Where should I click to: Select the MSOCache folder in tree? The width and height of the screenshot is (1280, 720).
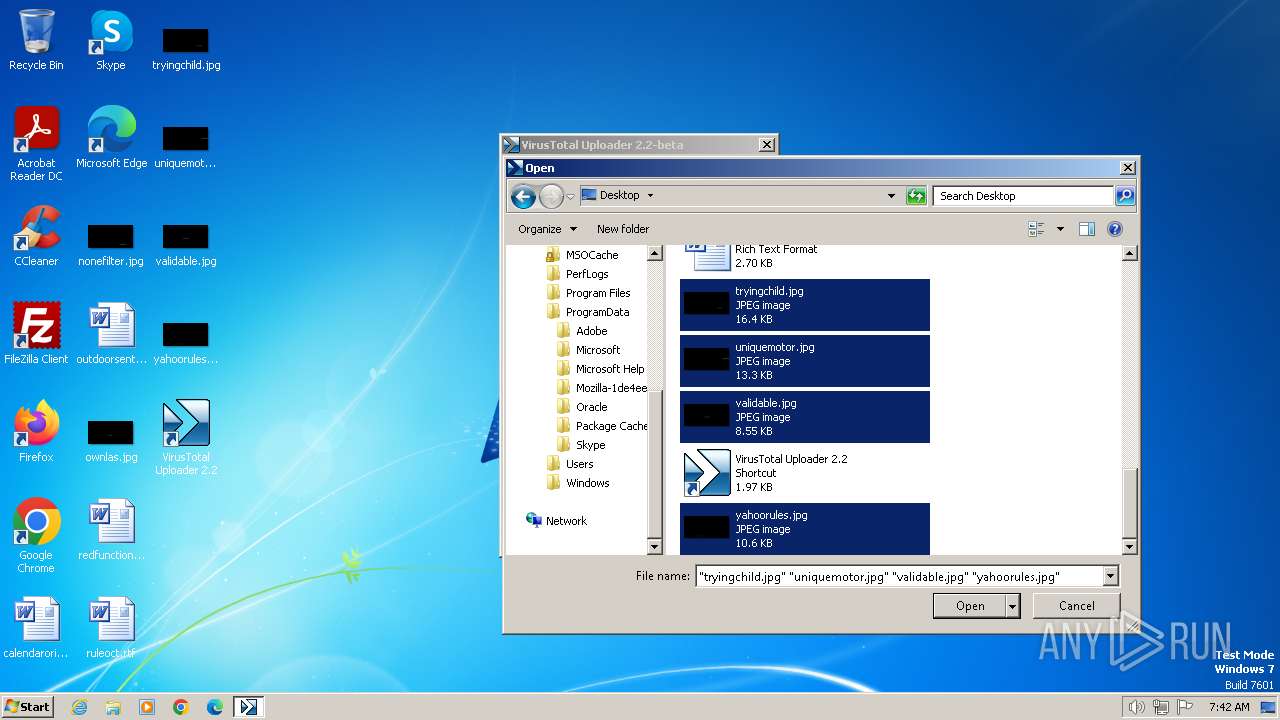(x=583, y=255)
